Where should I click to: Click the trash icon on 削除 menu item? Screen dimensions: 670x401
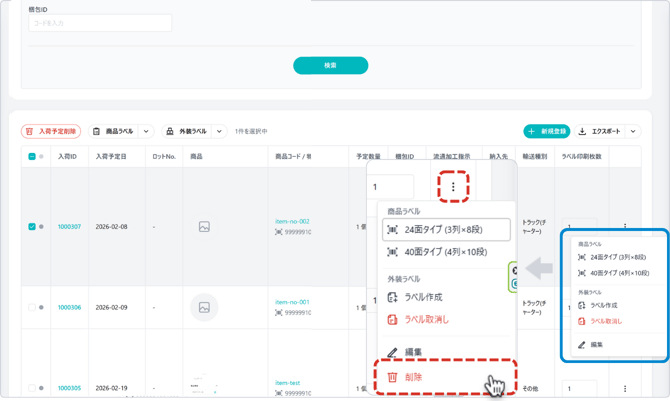393,378
